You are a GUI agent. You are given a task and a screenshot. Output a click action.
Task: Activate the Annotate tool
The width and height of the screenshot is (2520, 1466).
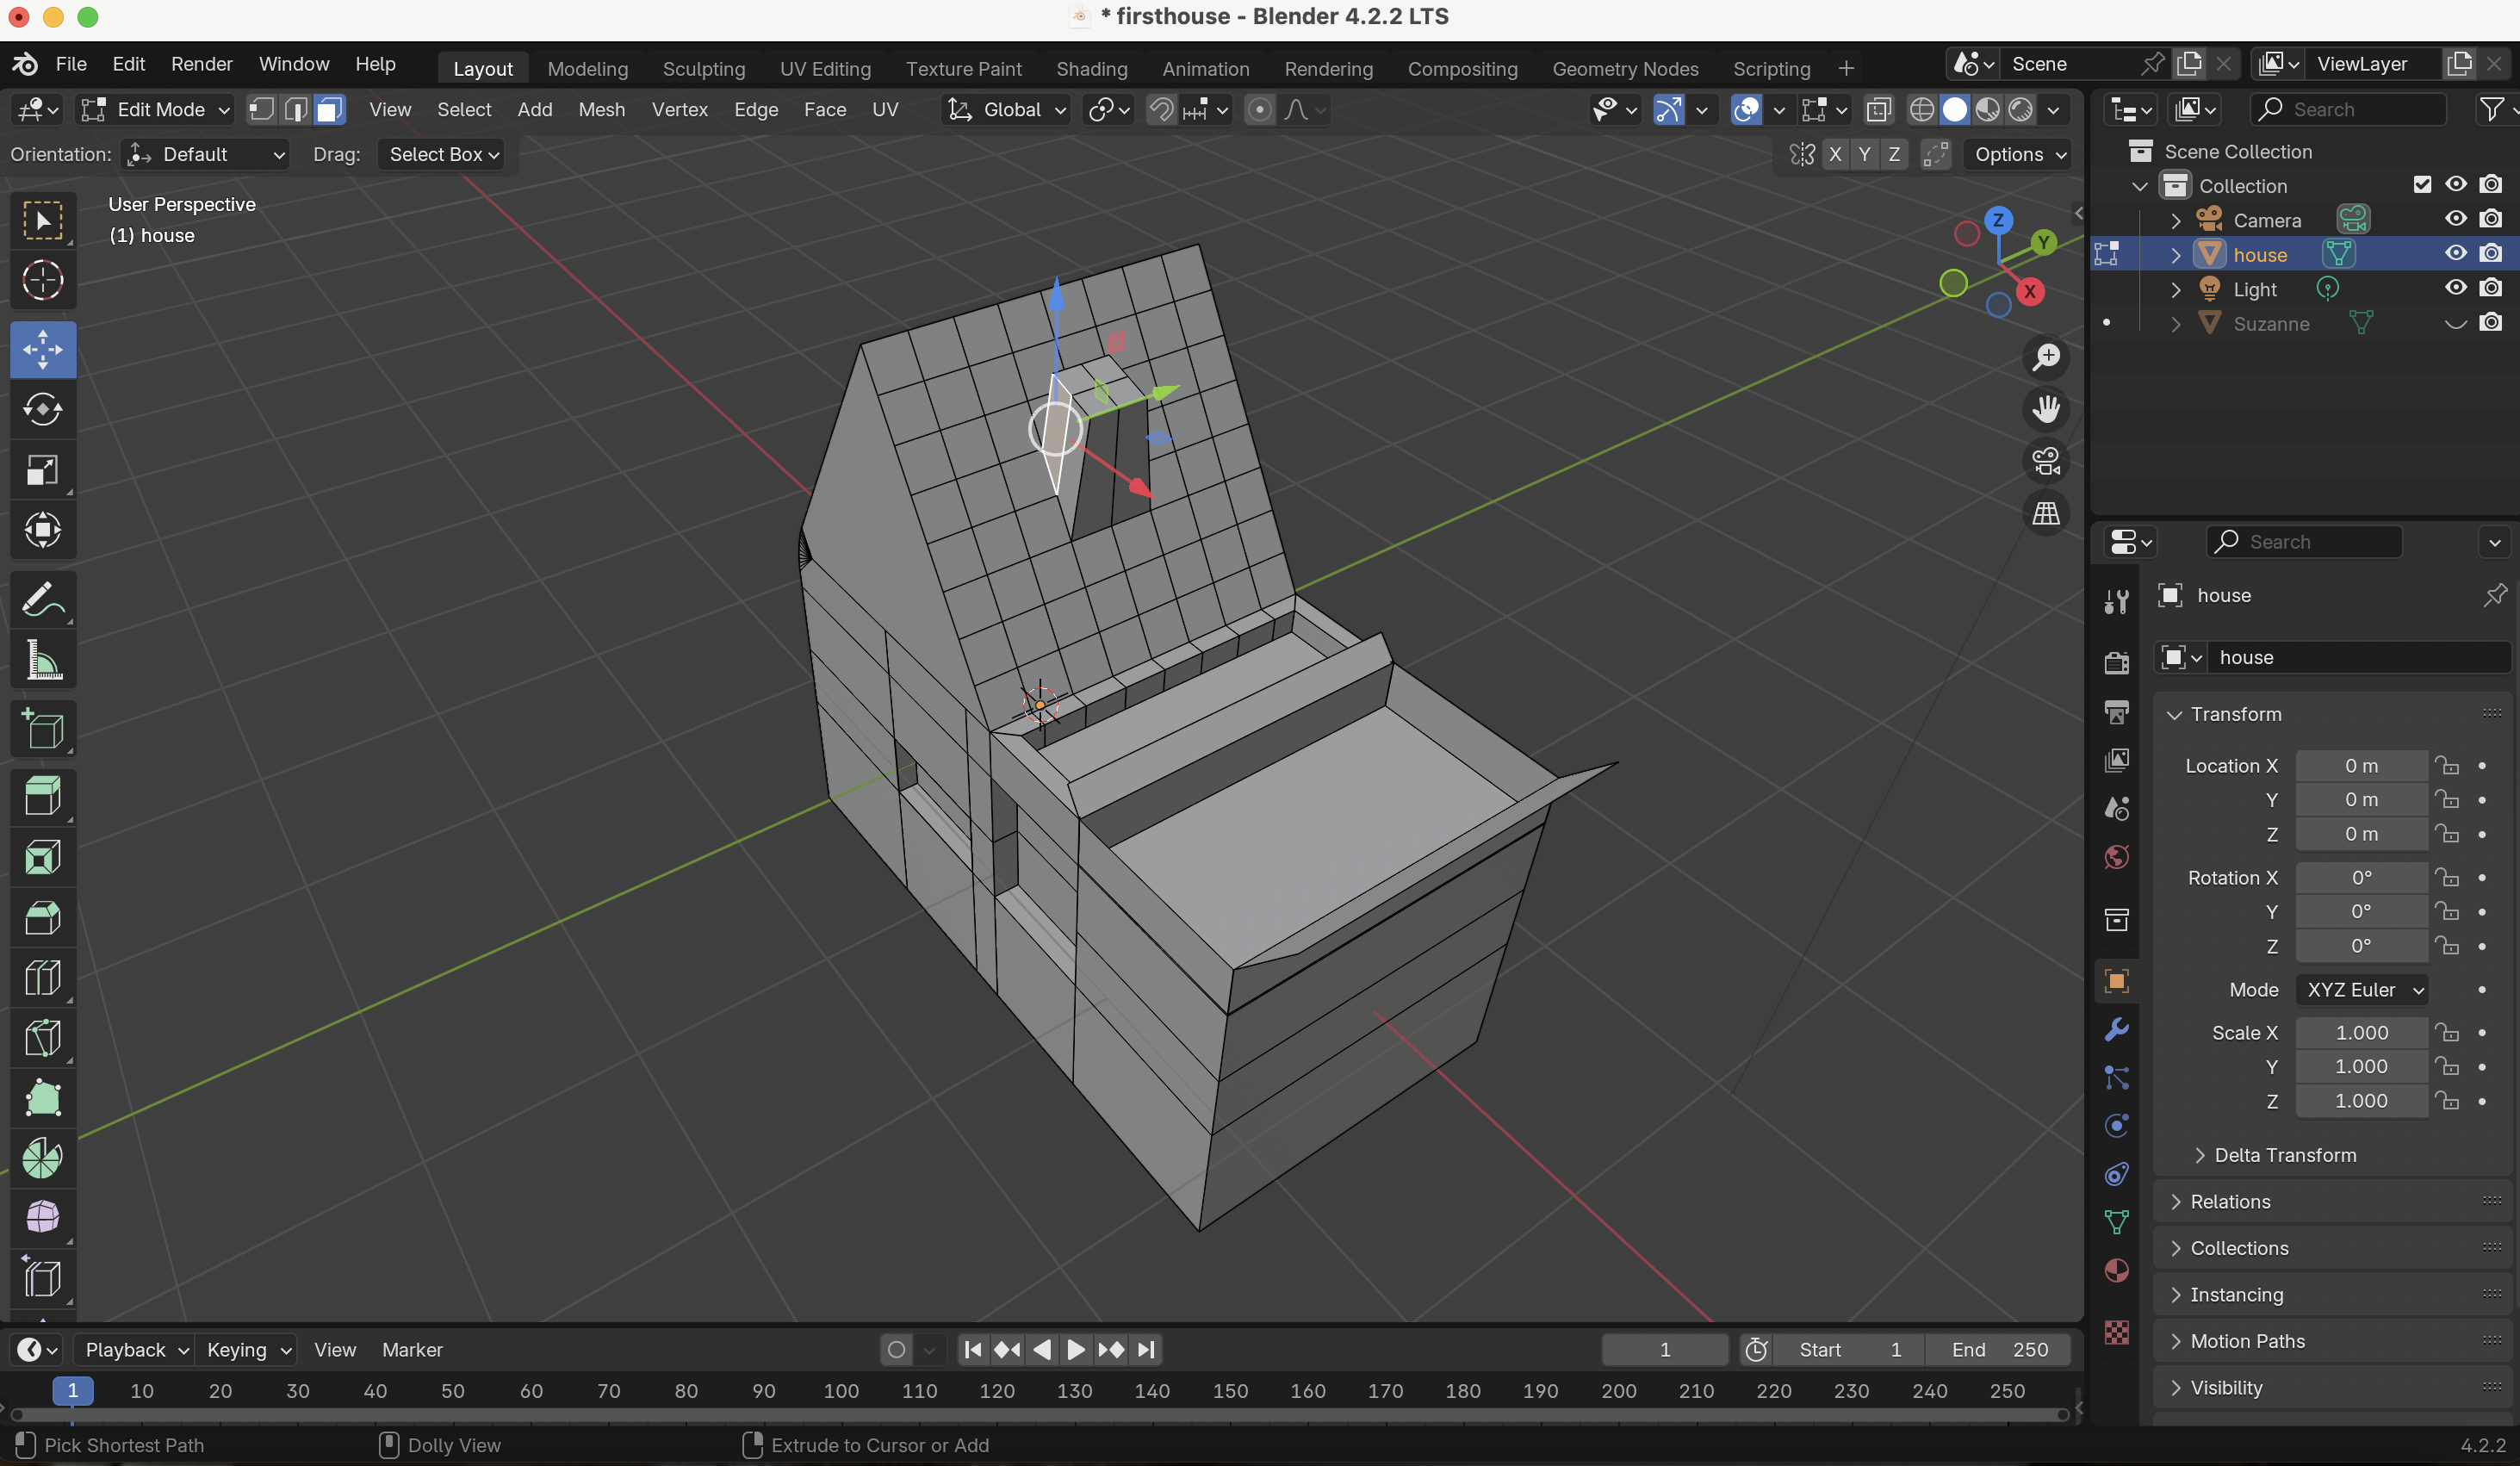(42, 600)
